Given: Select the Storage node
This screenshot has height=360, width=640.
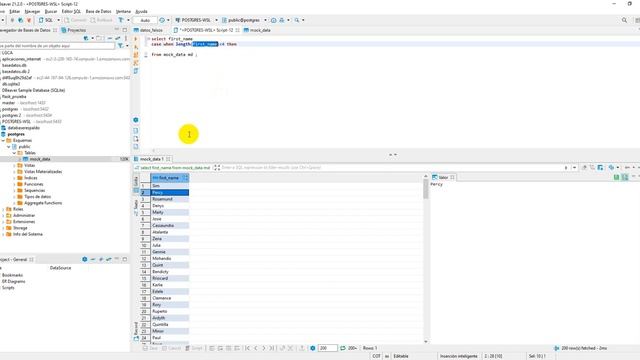Looking at the screenshot, I should pyautogui.click(x=20, y=228).
